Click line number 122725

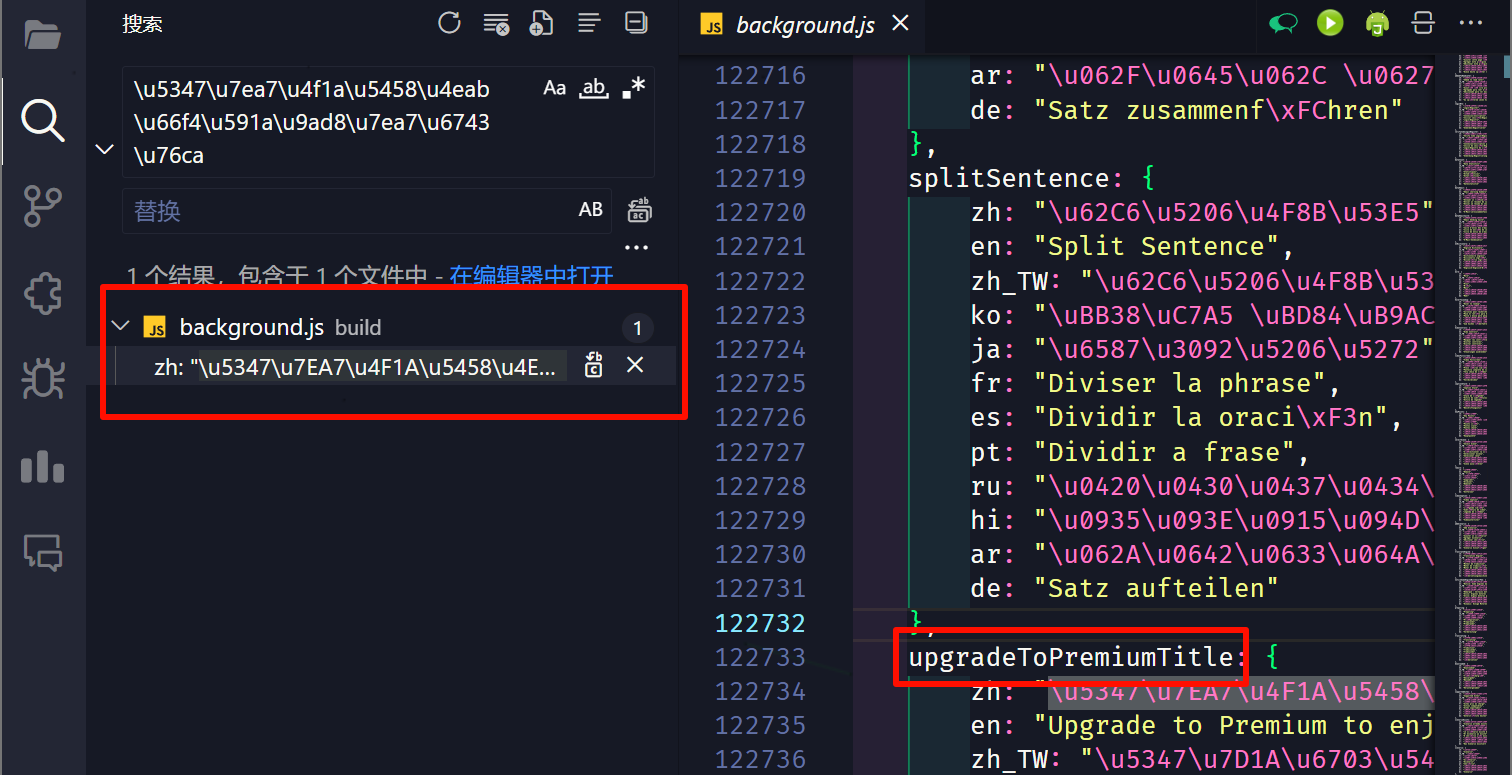[x=760, y=383]
